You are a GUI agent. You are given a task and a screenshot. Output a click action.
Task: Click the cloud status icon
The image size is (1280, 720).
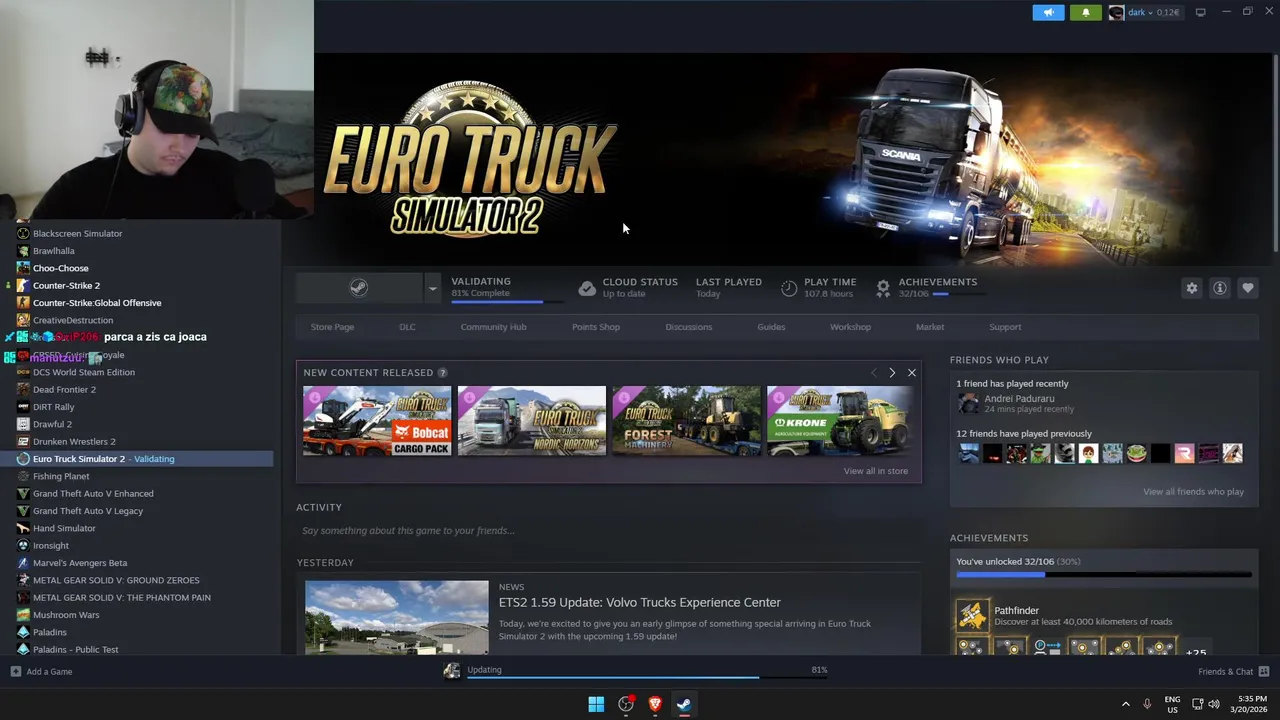[587, 289]
